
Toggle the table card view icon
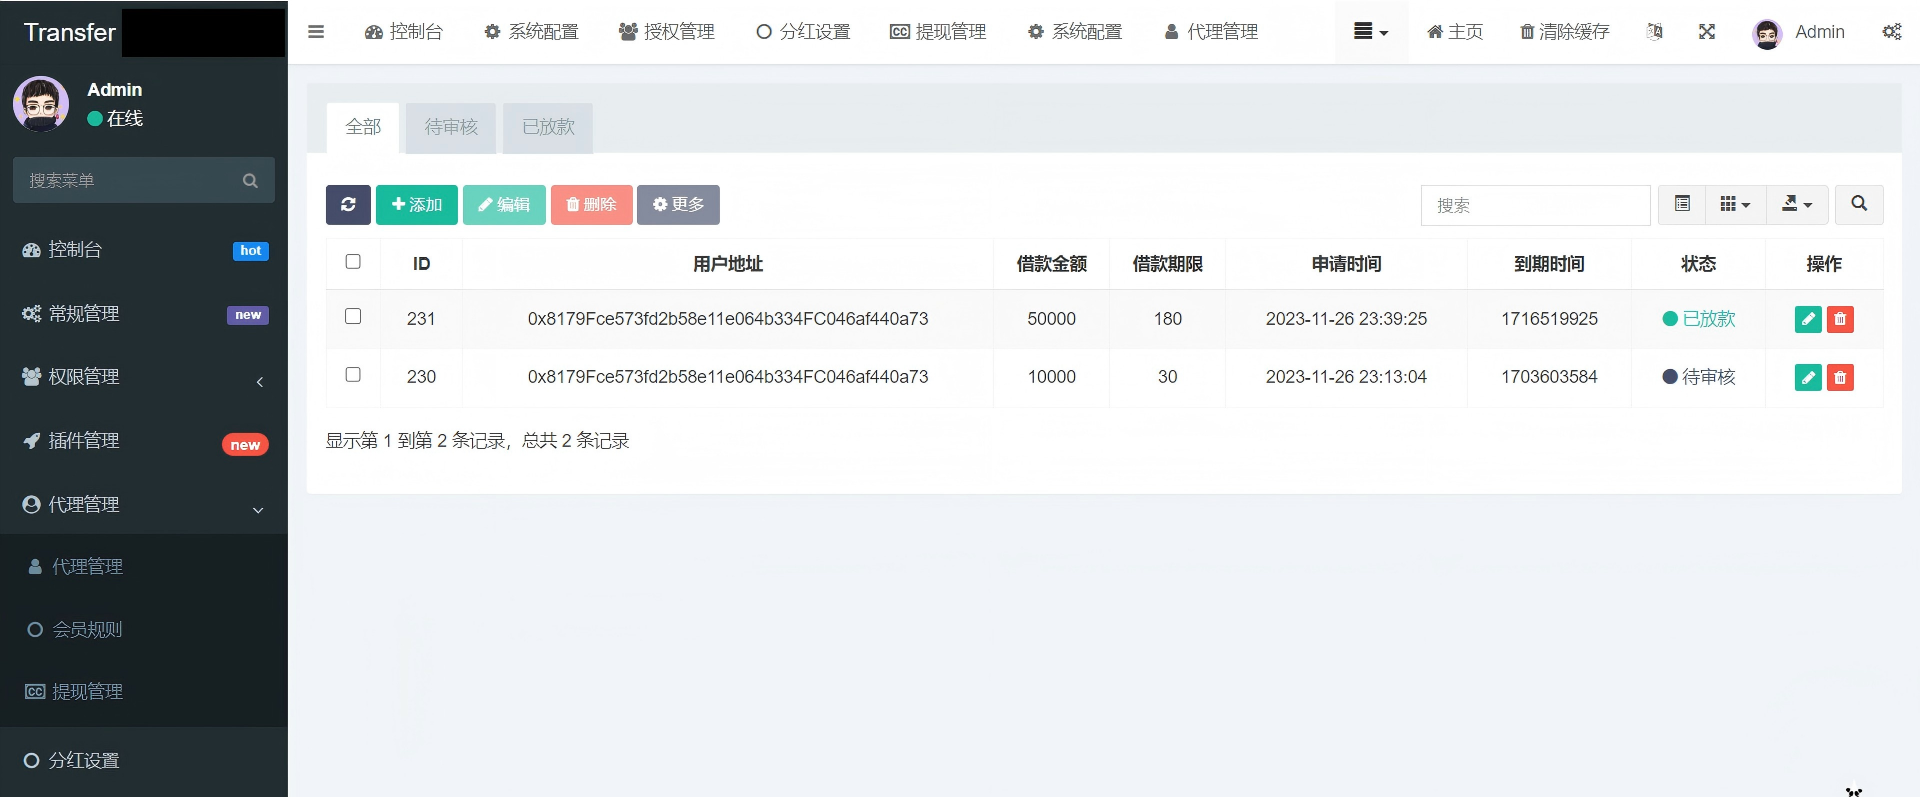(x=1683, y=204)
